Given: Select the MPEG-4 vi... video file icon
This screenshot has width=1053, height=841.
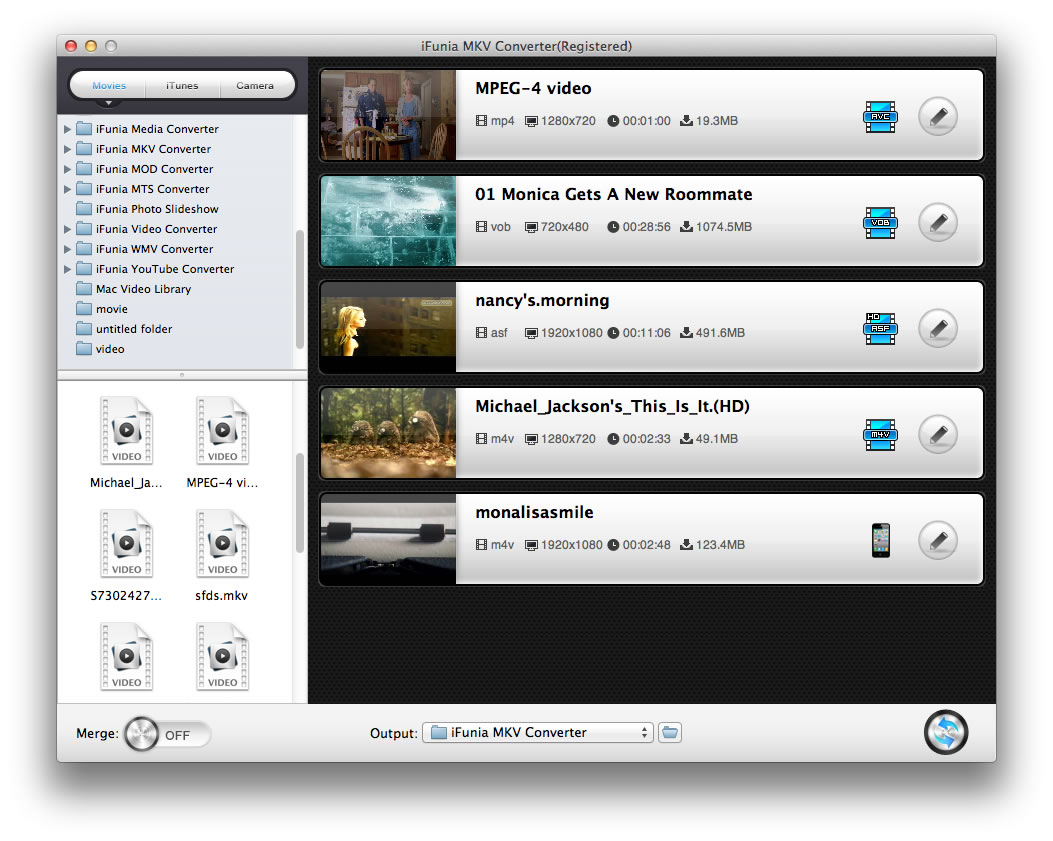Looking at the screenshot, I should pyautogui.click(x=222, y=431).
